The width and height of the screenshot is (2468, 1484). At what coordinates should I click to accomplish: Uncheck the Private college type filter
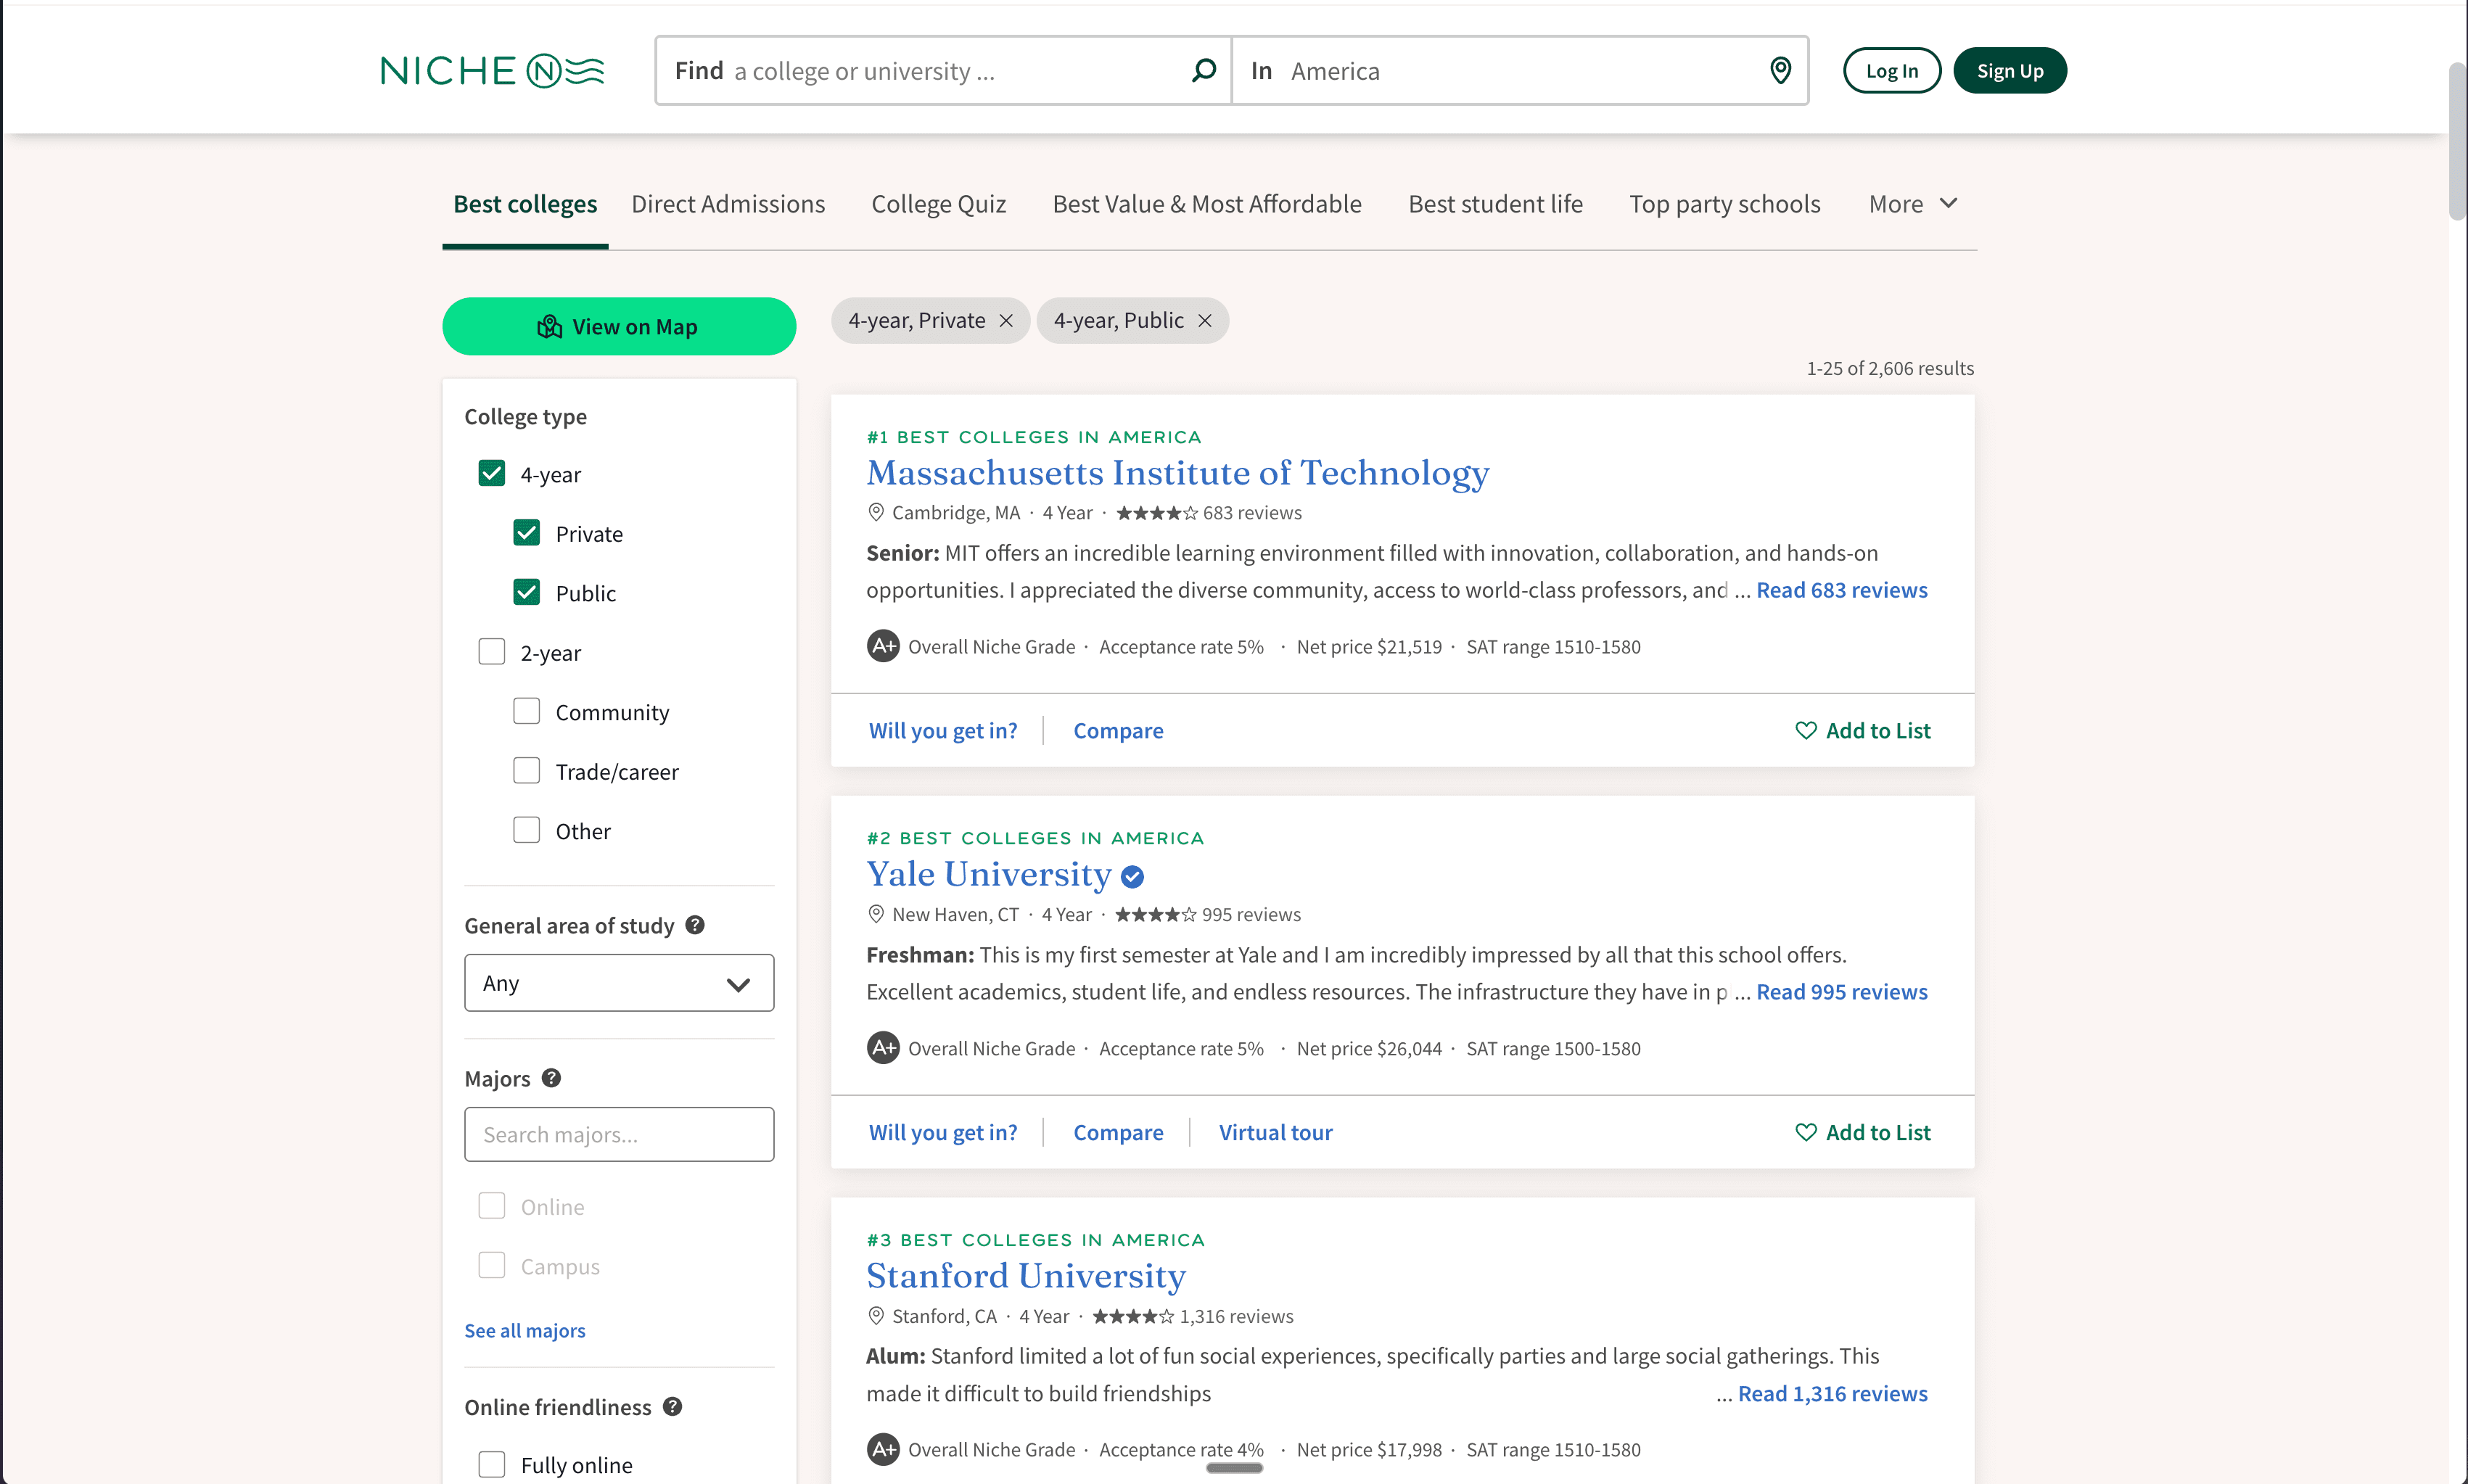pos(526,532)
